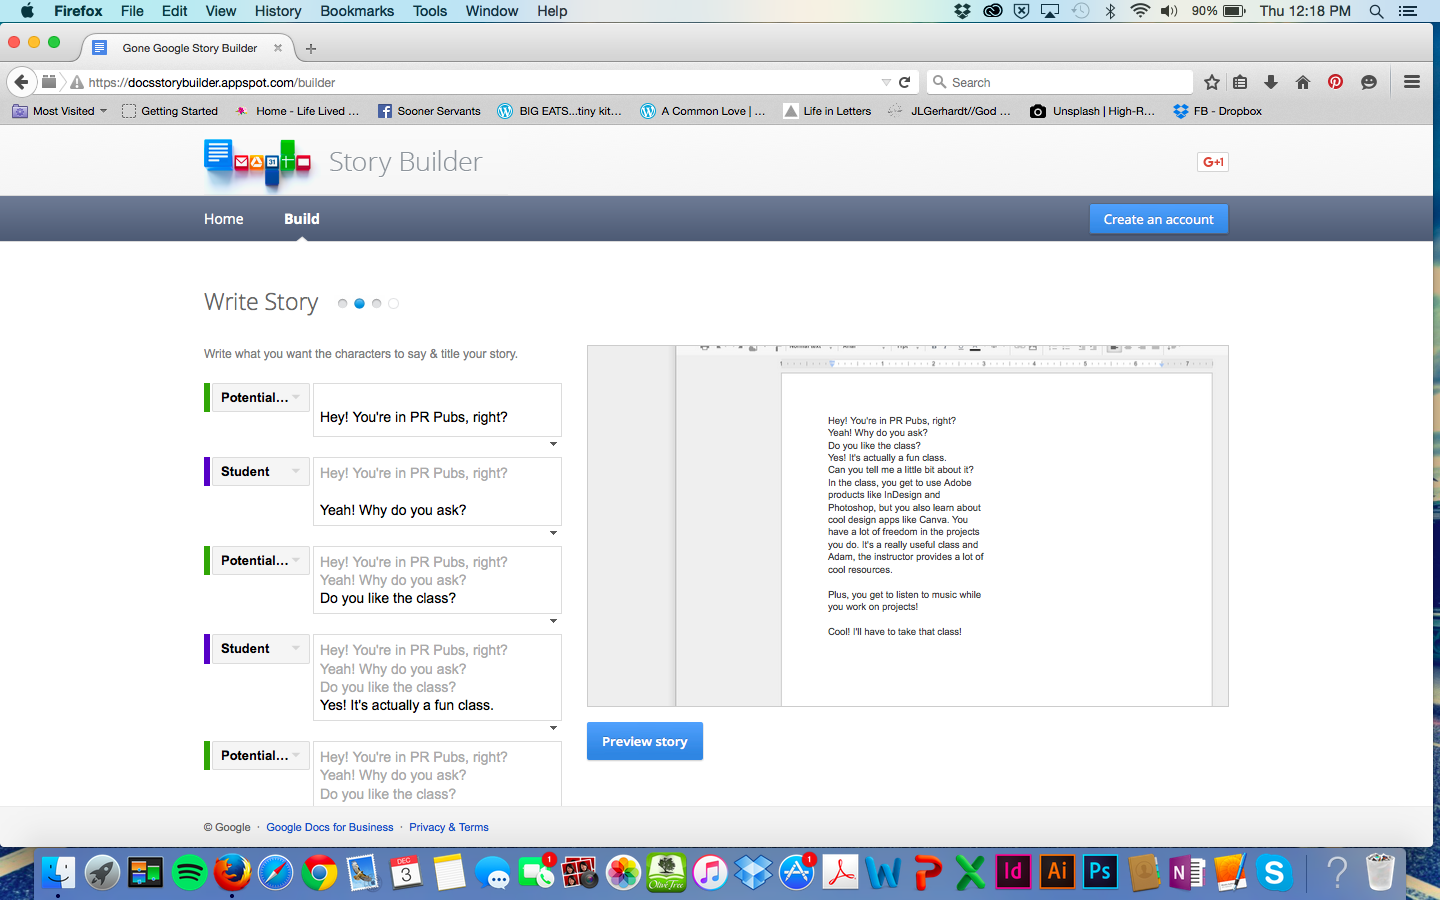The height and width of the screenshot is (900, 1440).
Task: Open InDesign from the Dock
Action: (x=1013, y=871)
